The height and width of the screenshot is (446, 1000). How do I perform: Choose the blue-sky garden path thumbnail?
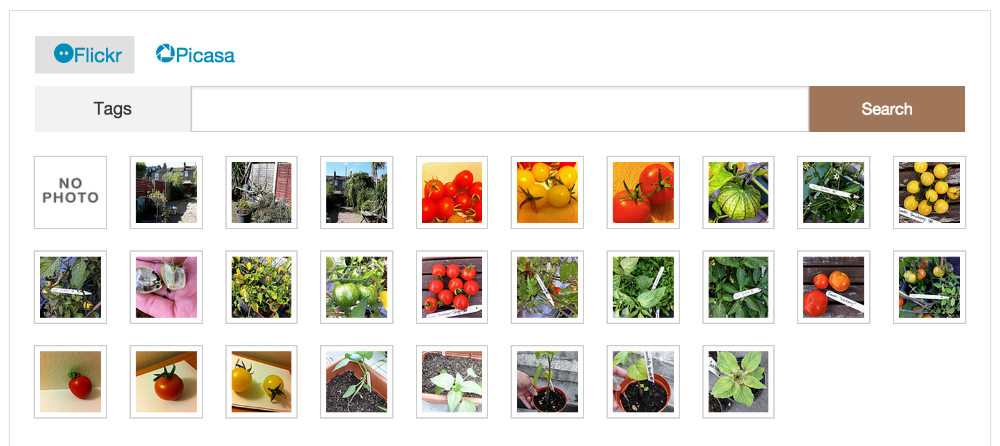pos(357,192)
